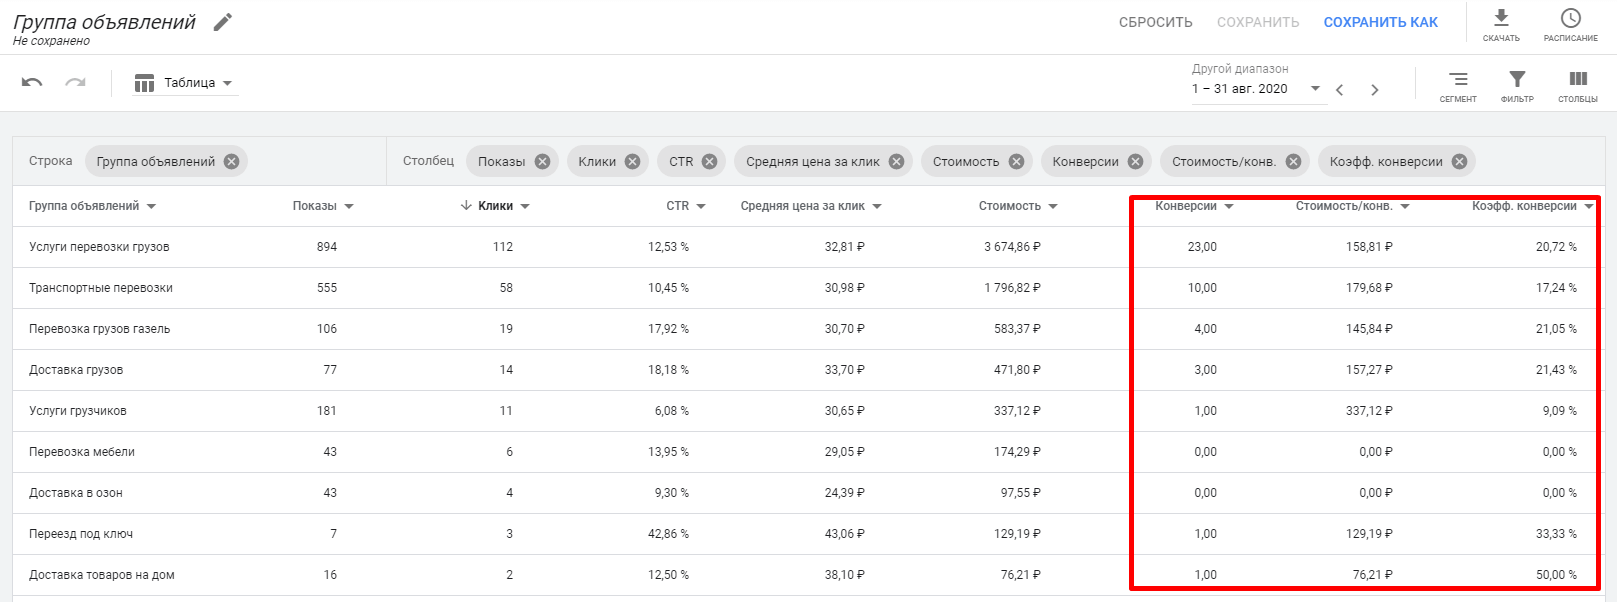Image resolution: width=1617 pixels, height=602 pixels.
Task: Click the average CPC value 43,06 ₽
Action: (x=845, y=534)
